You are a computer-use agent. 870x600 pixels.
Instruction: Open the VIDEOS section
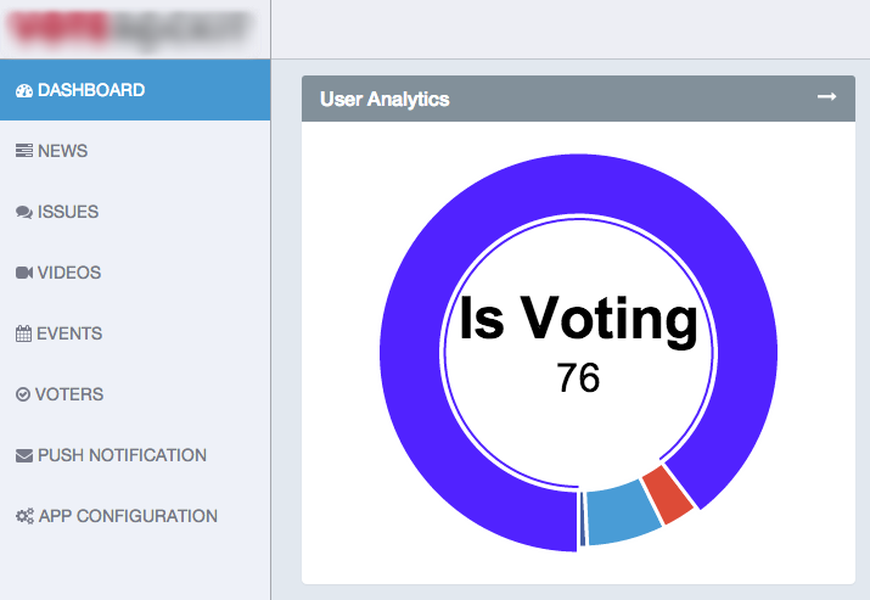tap(135, 273)
